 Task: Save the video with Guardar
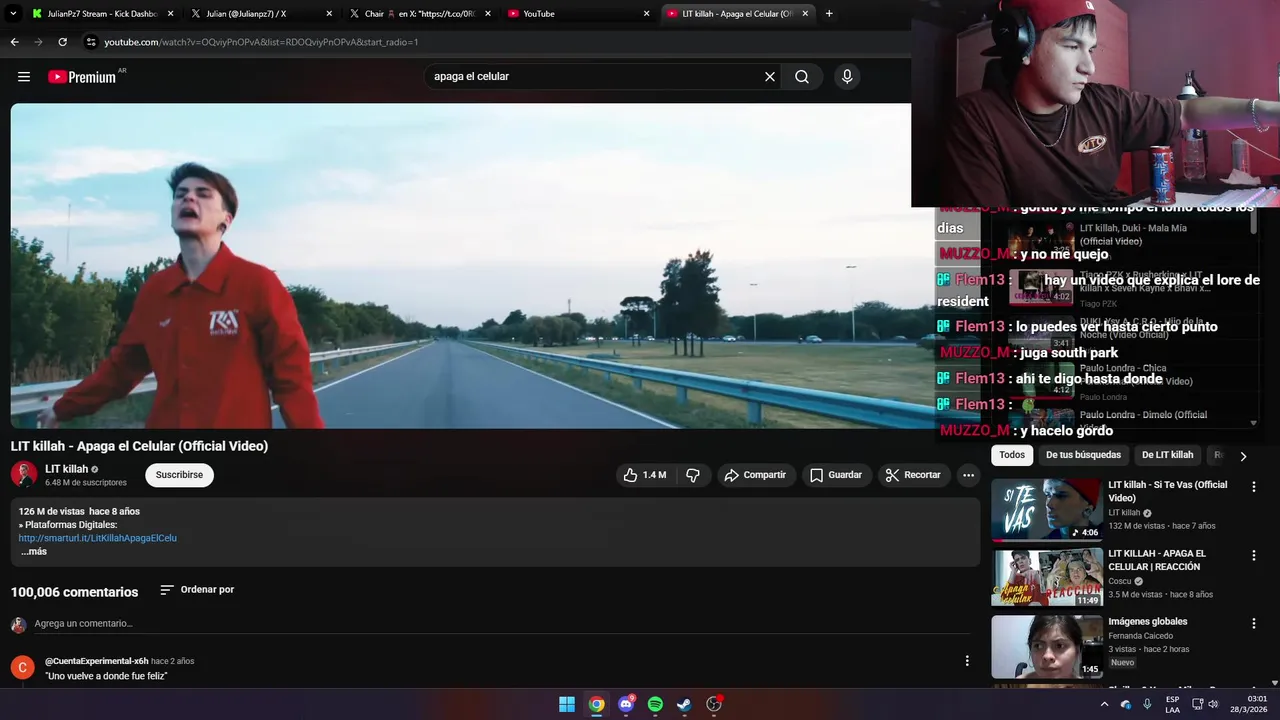[836, 475]
